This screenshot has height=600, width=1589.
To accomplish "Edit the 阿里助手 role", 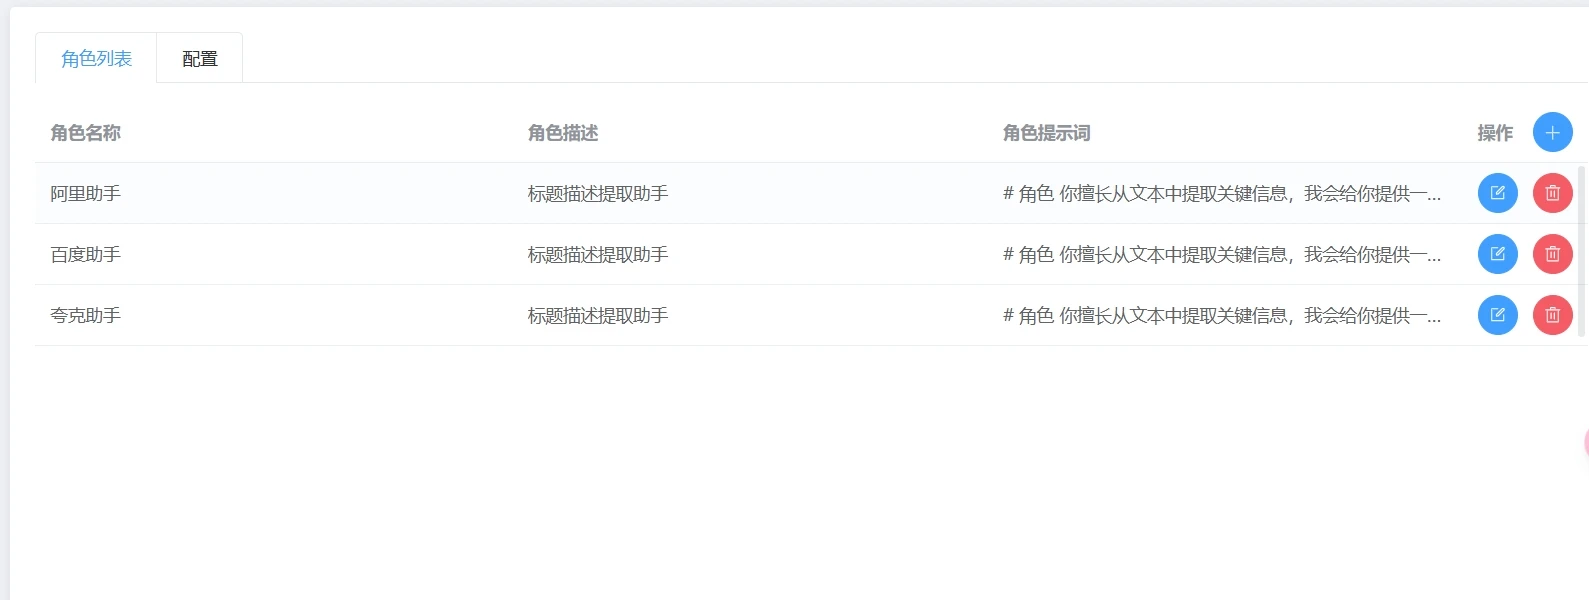I will (x=1497, y=193).
